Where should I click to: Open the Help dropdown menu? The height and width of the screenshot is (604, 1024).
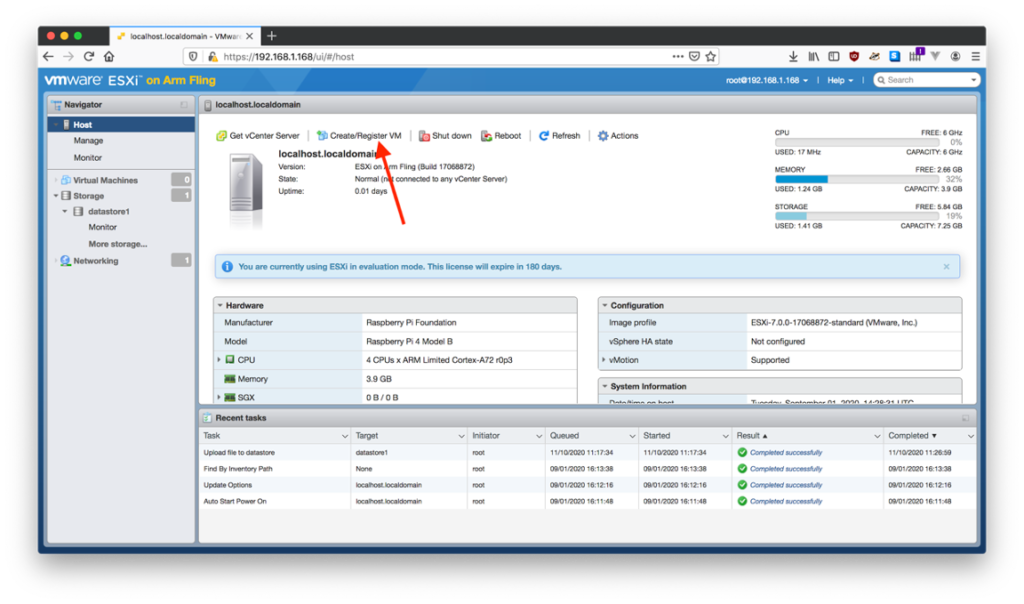point(840,80)
